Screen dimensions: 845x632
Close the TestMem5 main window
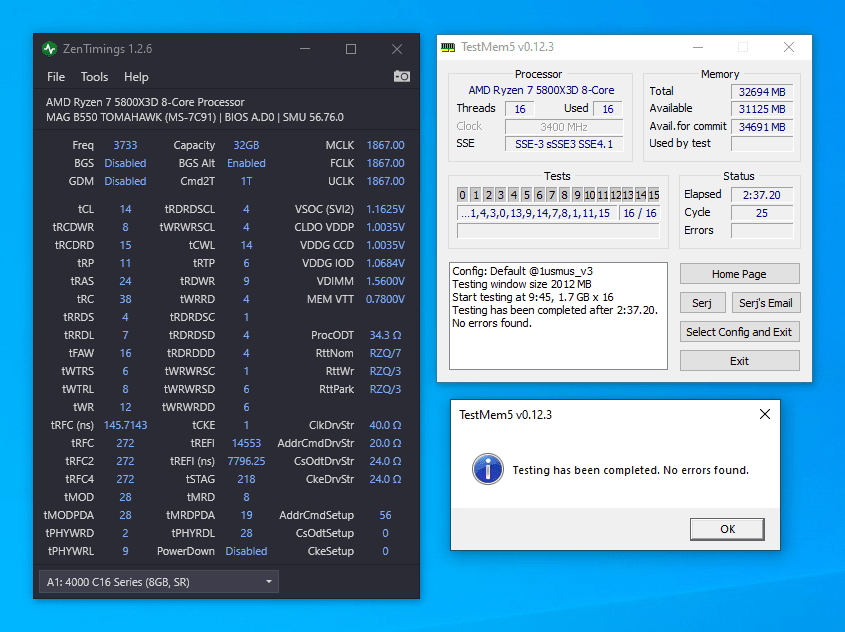789,47
